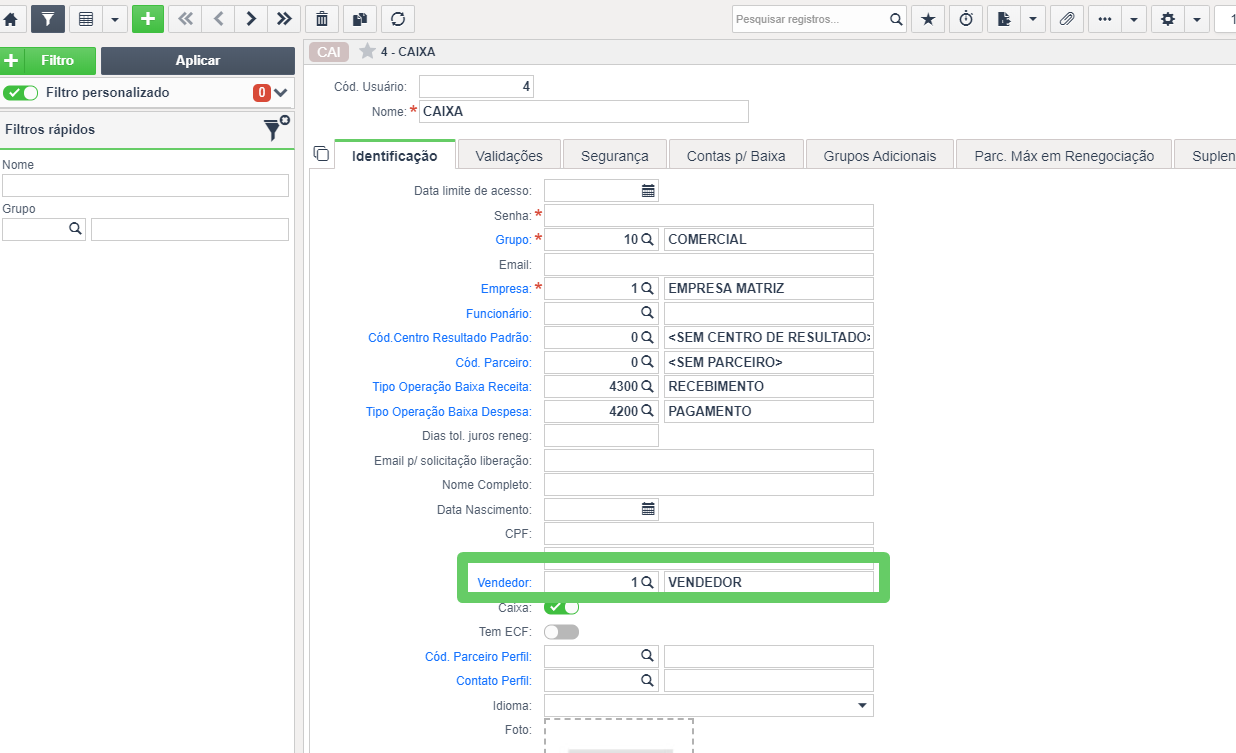This screenshot has width=1236, height=753.
Task: Open Cód. Parceiro Perfil lookup icon
Action: point(648,656)
